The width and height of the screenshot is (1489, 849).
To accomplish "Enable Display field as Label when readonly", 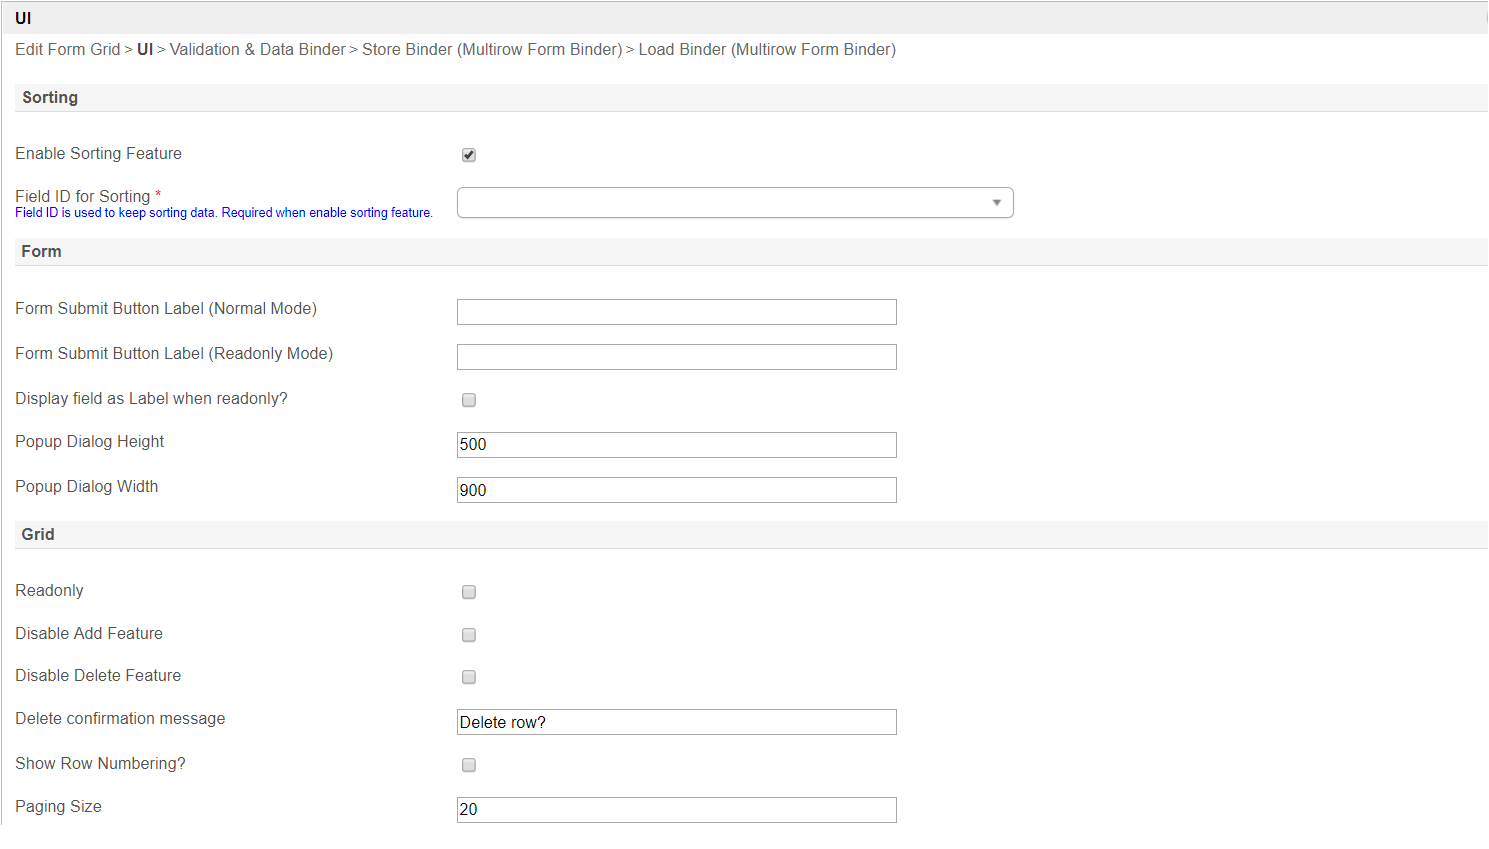I will click(468, 400).
